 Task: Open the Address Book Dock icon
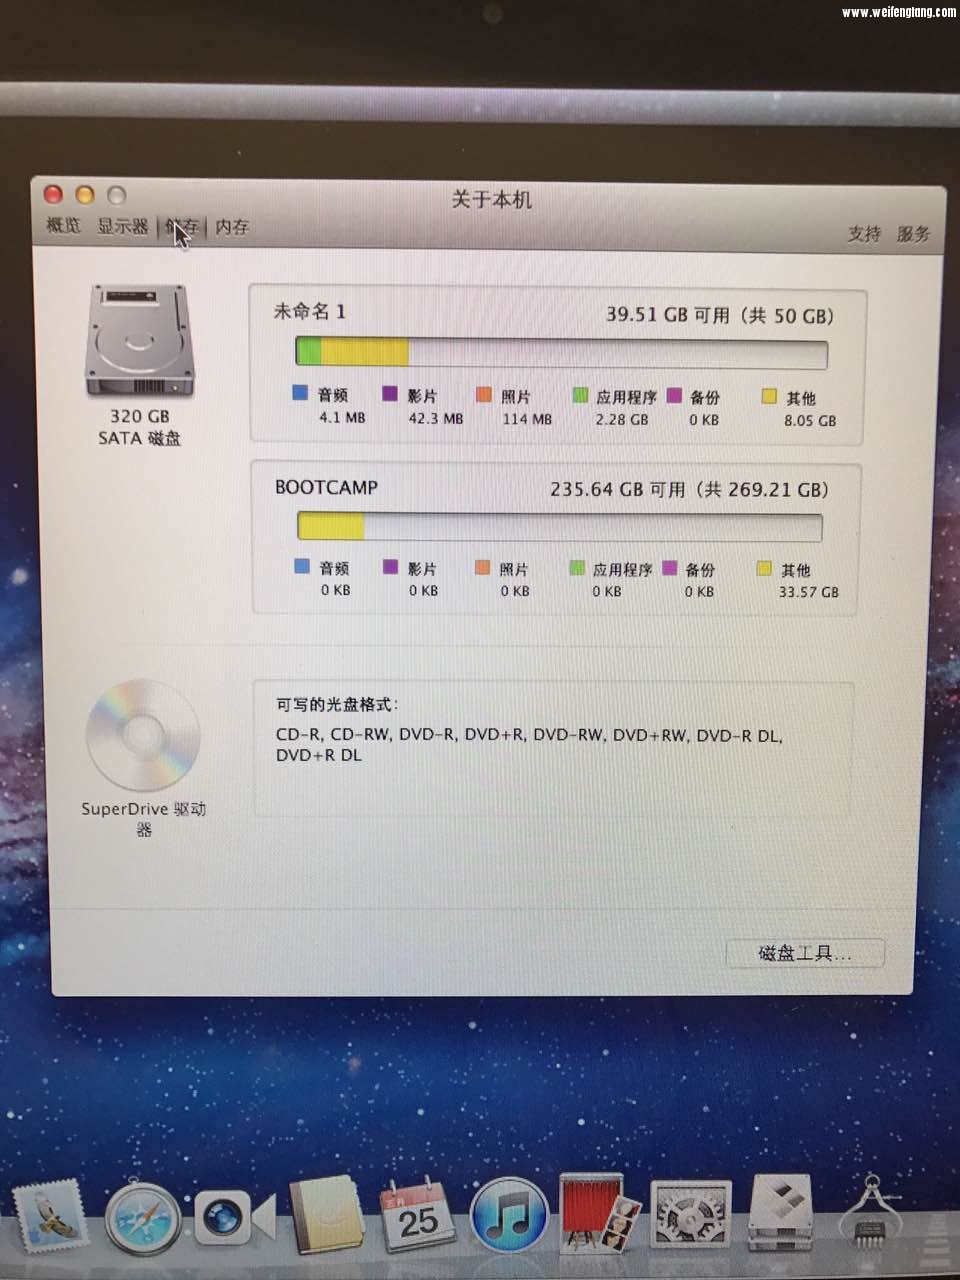326,1215
